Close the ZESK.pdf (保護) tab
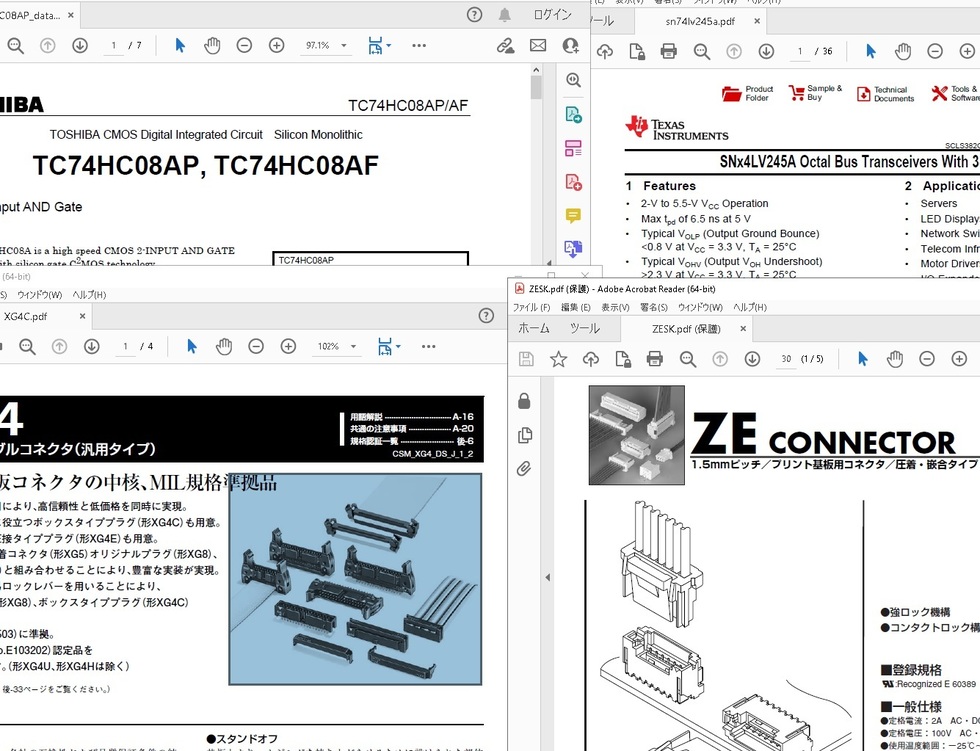The image size is (980, 751). (x=743, y=329)
